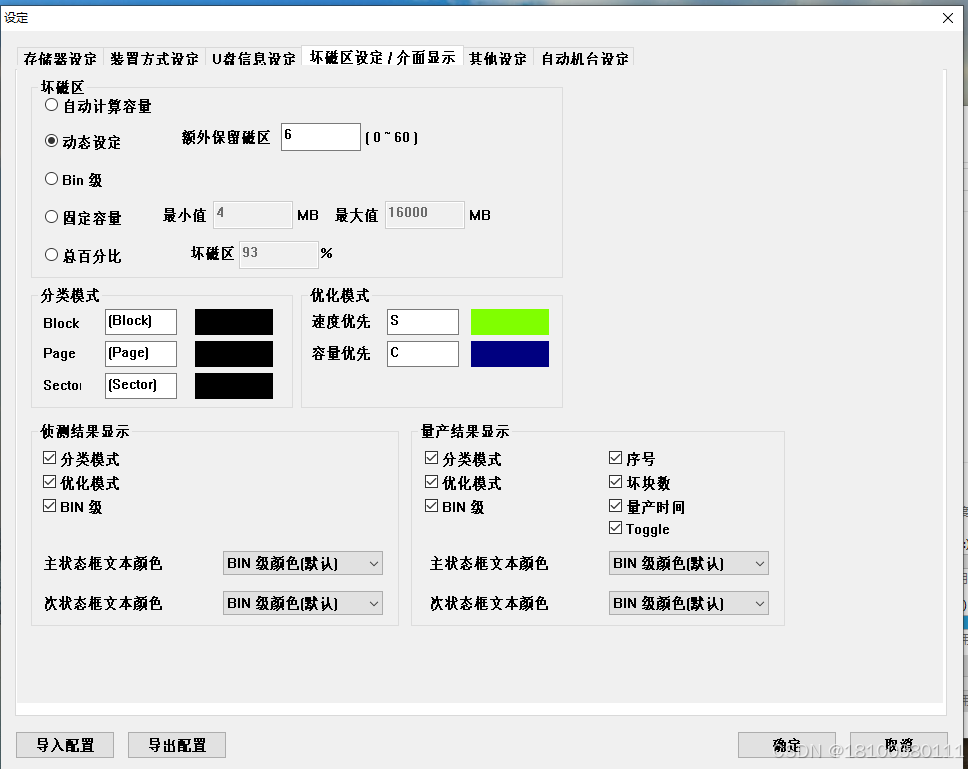Open the Page black color swatch
The width and height of the screenshot is (968, 769).
tap(234, 354)
